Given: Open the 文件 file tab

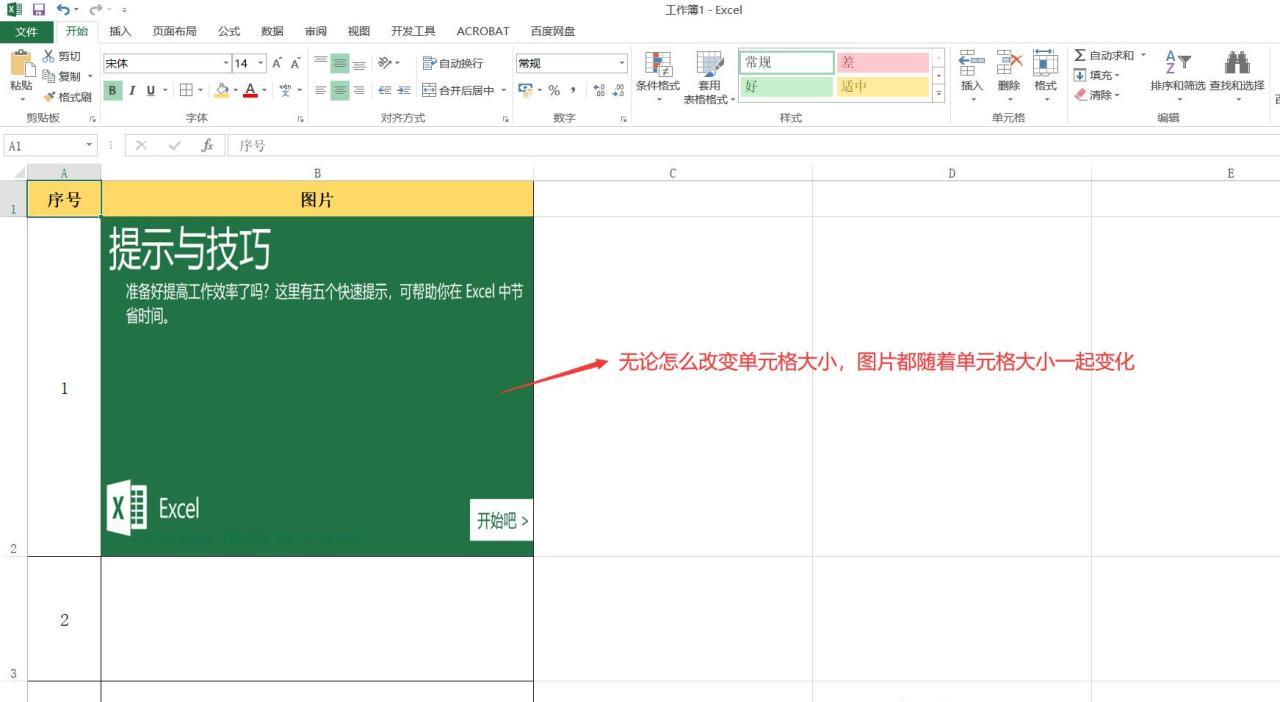Looking at the screenshot, I should [27, 32].
